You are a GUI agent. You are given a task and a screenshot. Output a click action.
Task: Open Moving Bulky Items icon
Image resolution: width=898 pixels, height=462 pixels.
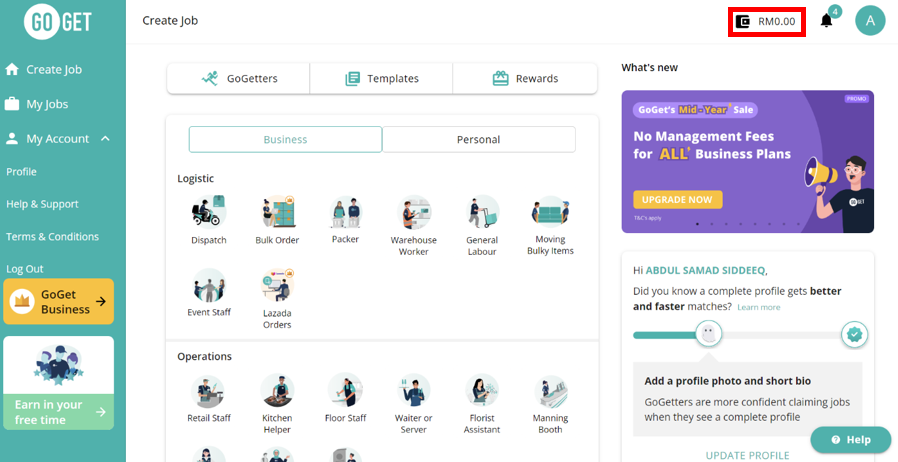click(550, 212)
